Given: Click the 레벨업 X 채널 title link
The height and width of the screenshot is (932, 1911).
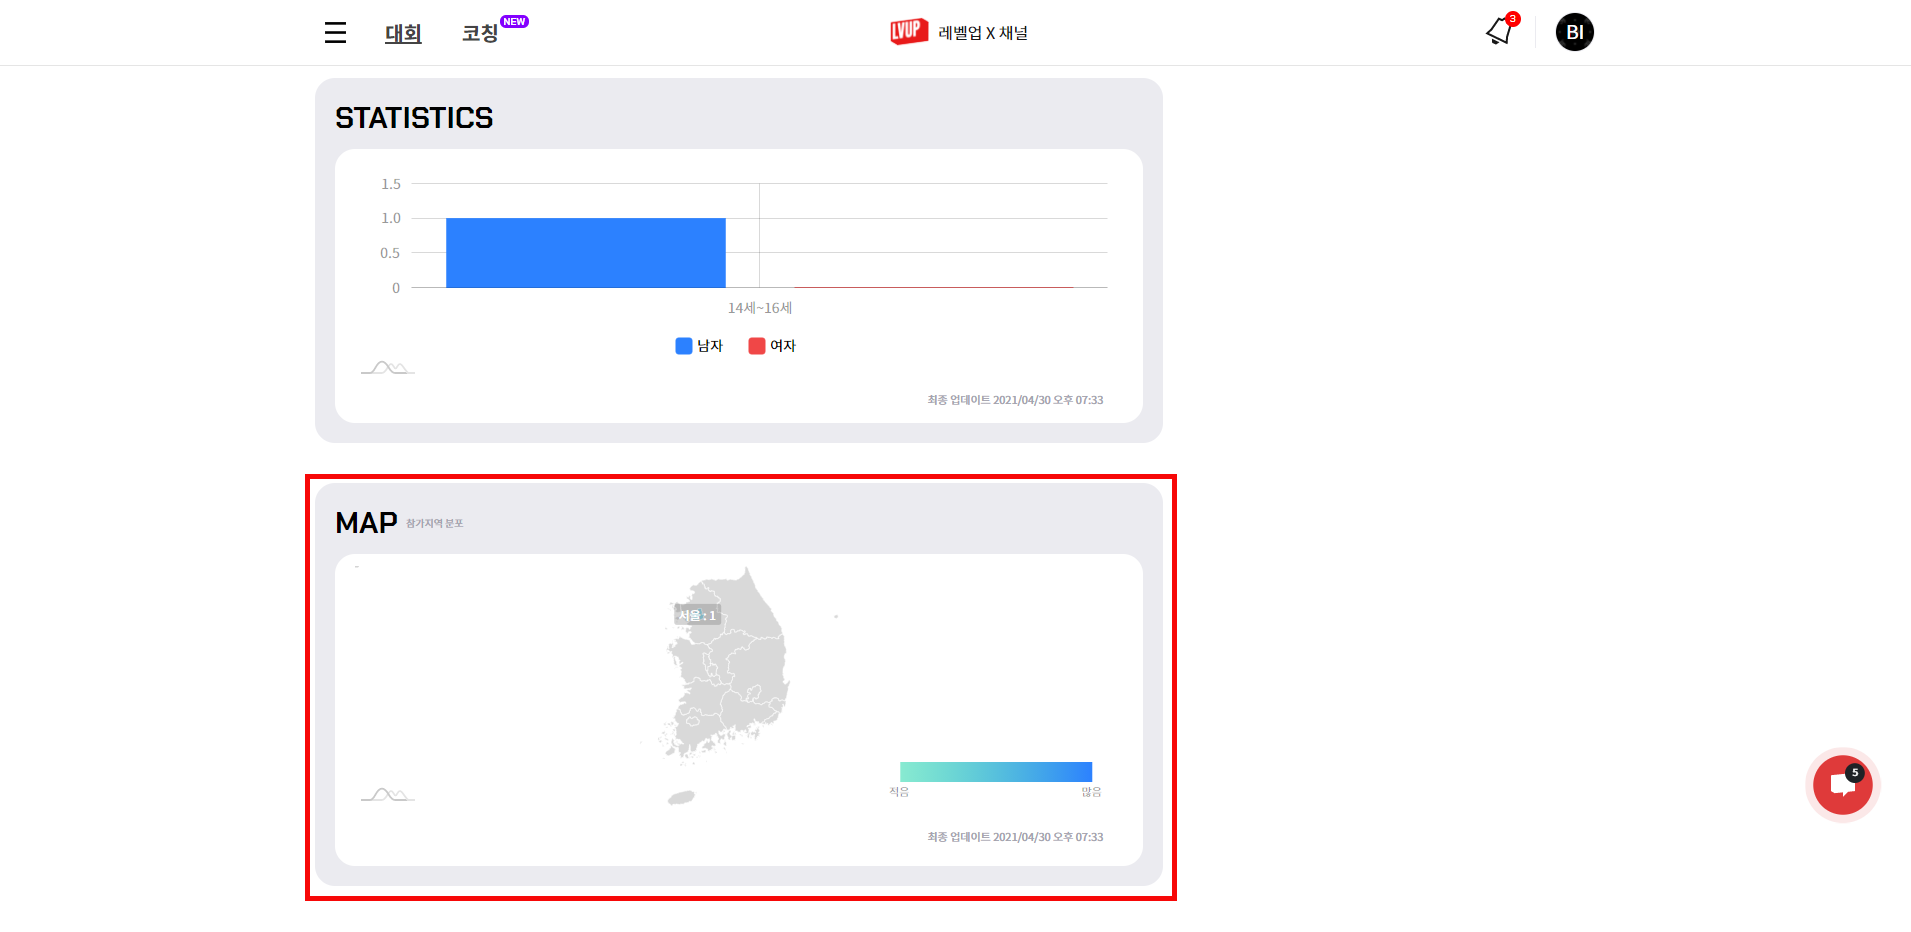Looking at the screenshot, I should 983,33.
